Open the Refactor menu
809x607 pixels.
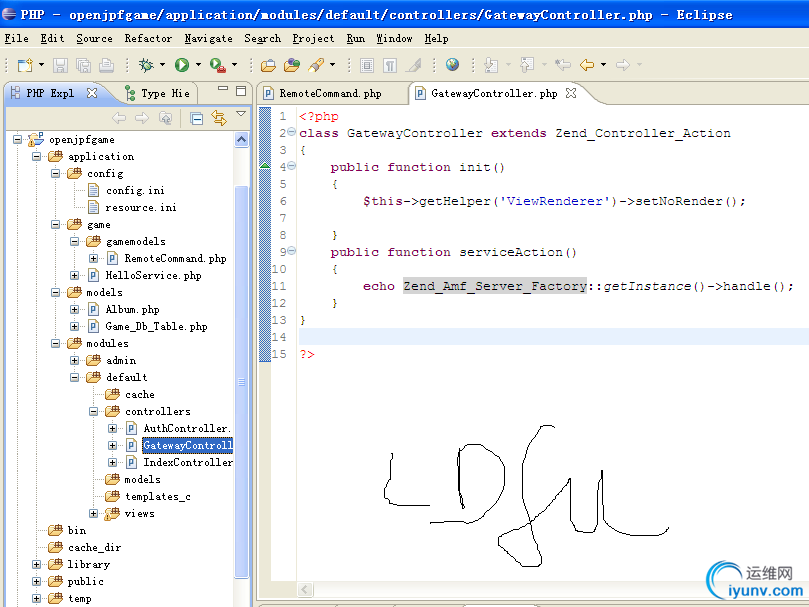[148, 39]
